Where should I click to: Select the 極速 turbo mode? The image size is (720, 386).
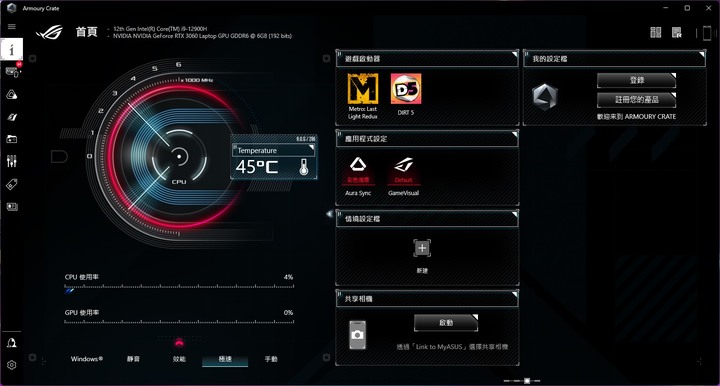225,359
